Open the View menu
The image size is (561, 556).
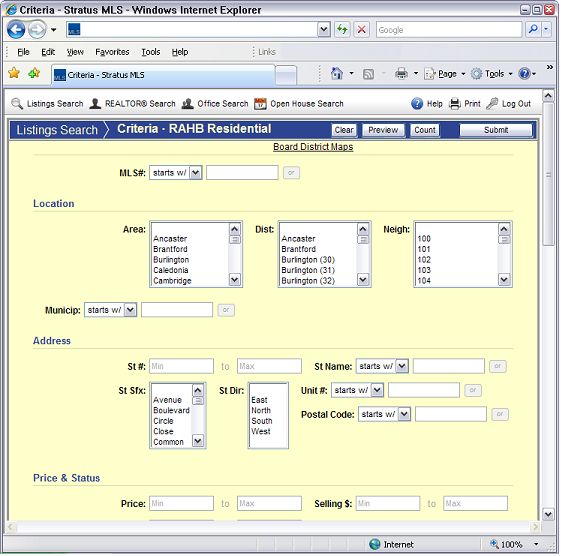75,52
